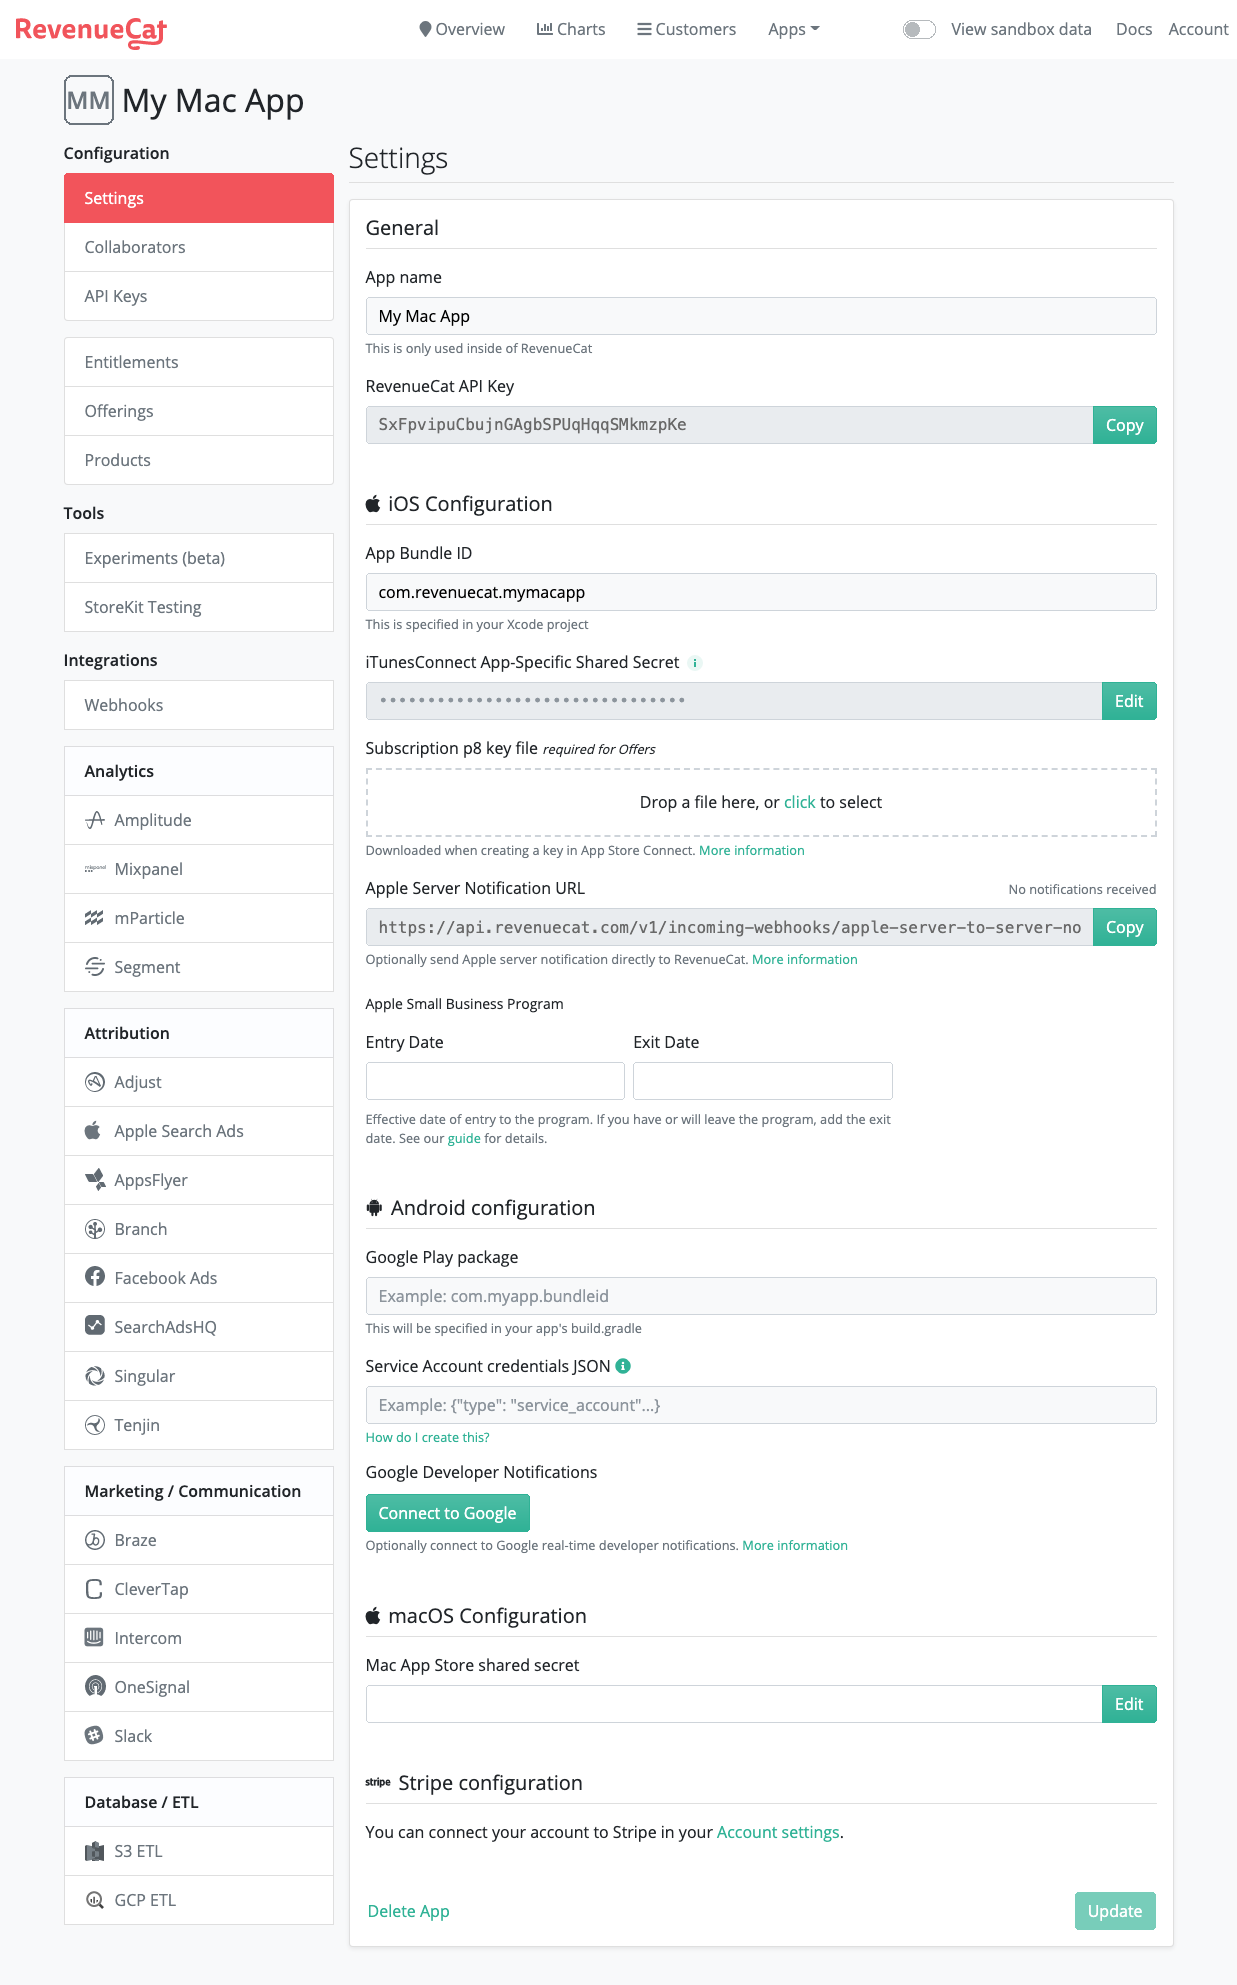The width and height of the screenshot is (1237, 1985).
Task: Click the Google Play package field
Action: point(761,1296)
